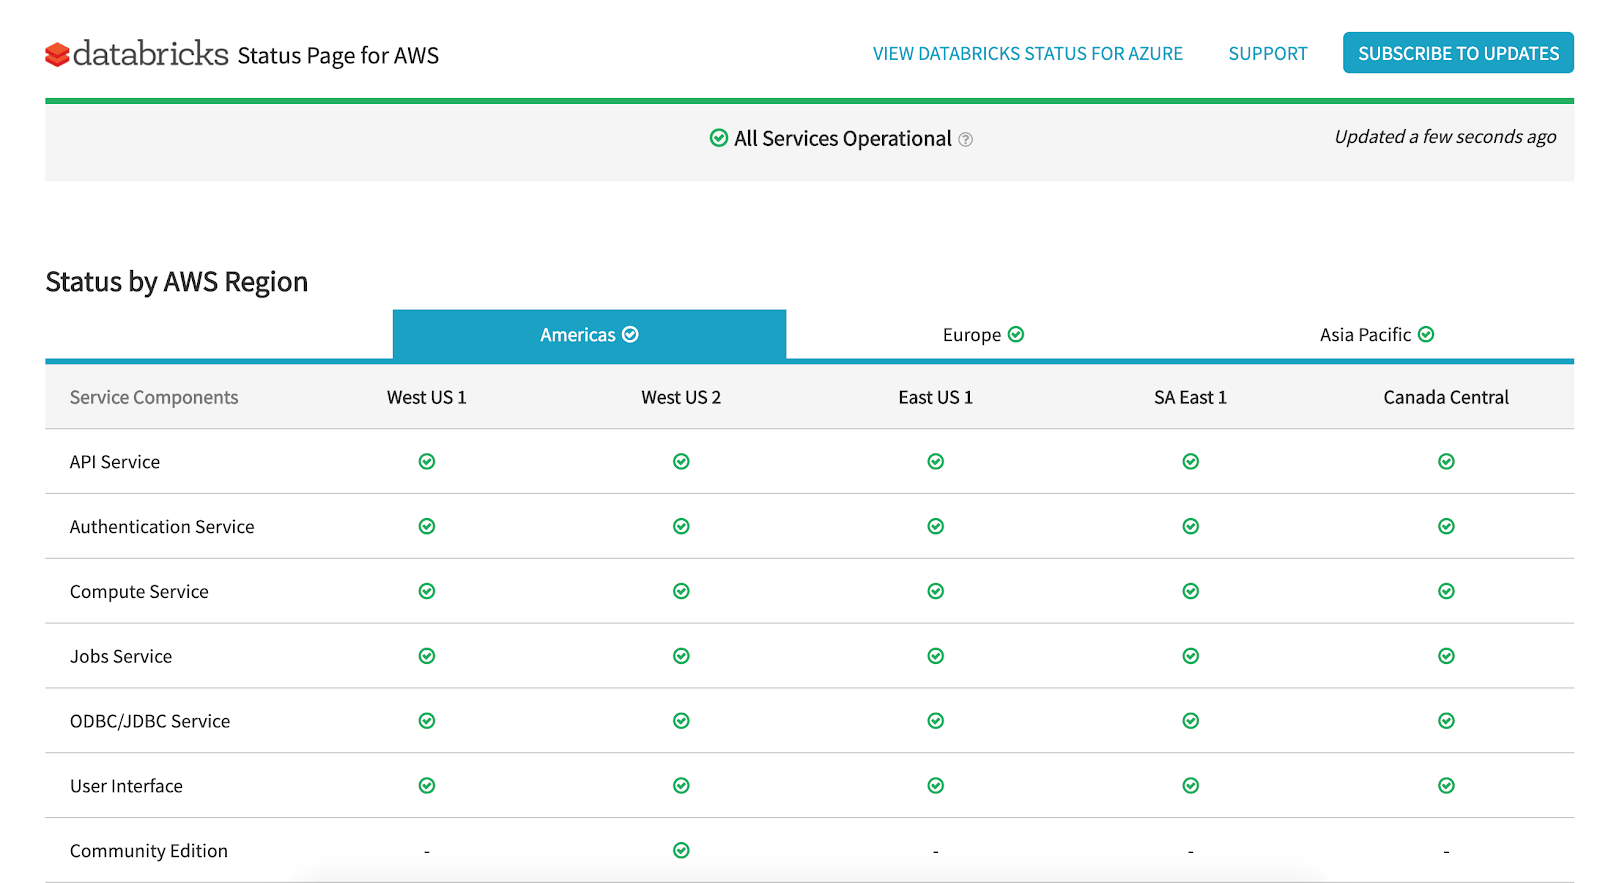The height and width of the screenshot is (883, 1600).
Task: Click Authentication Service status icon for West US 2
Action: coord(681,526)
